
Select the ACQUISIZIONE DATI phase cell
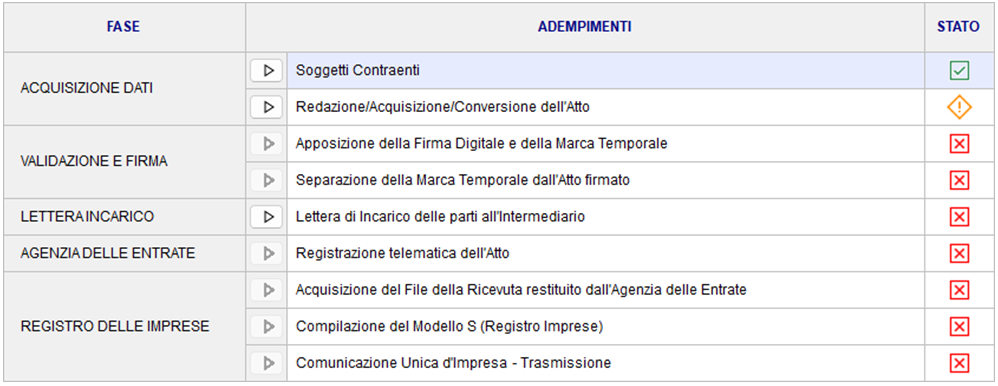coord(124,89)
